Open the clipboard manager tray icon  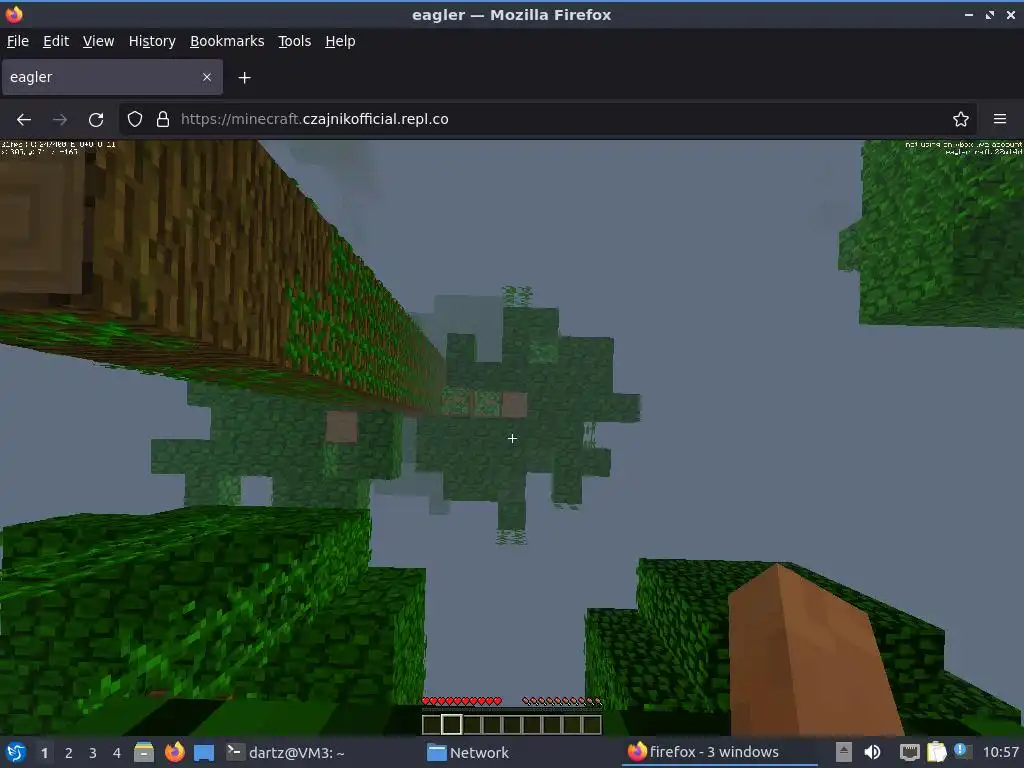[x=936, y=752]
